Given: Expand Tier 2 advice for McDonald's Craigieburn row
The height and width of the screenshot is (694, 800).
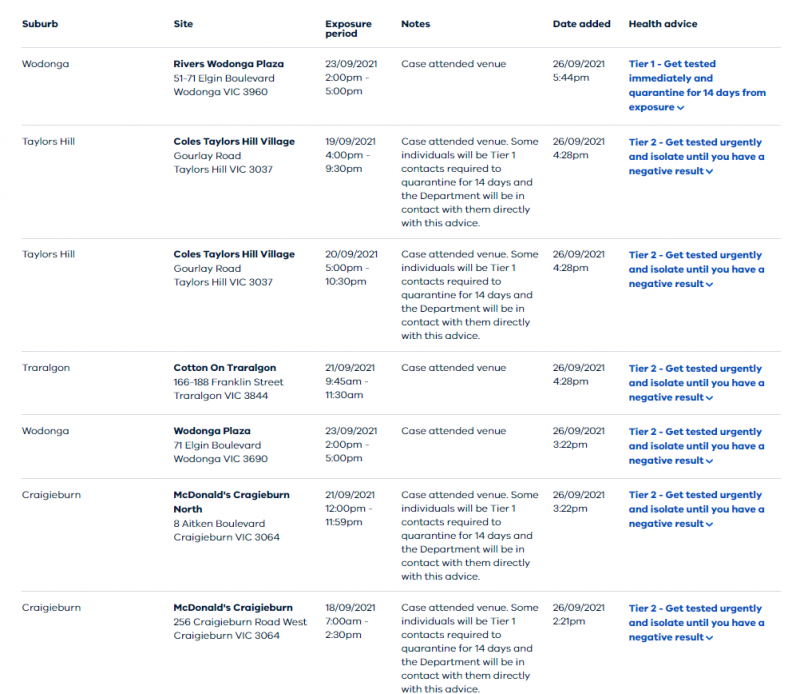Looking at the screenshot, I should click(696, 623).
